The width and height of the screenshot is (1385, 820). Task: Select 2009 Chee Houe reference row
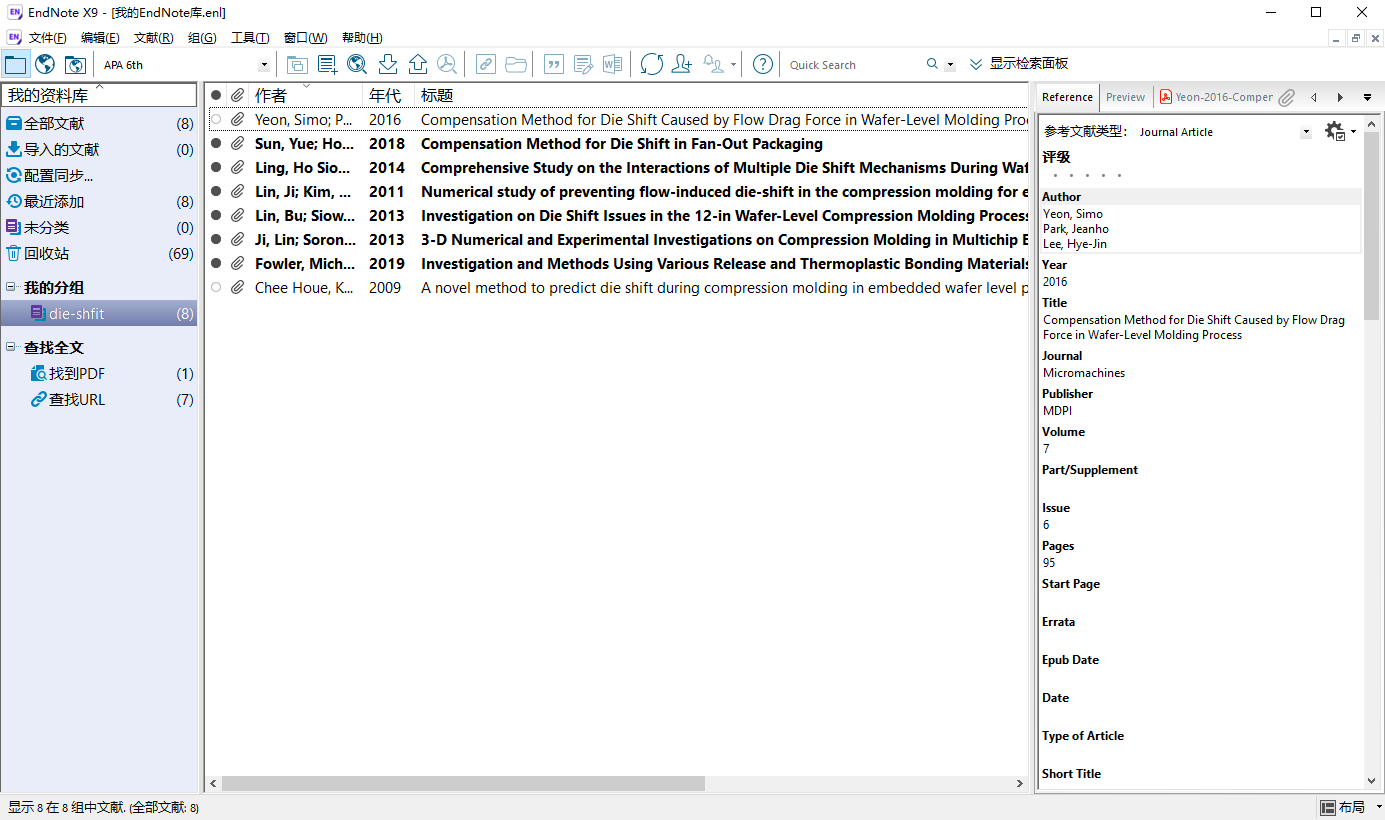pos(617,287)
